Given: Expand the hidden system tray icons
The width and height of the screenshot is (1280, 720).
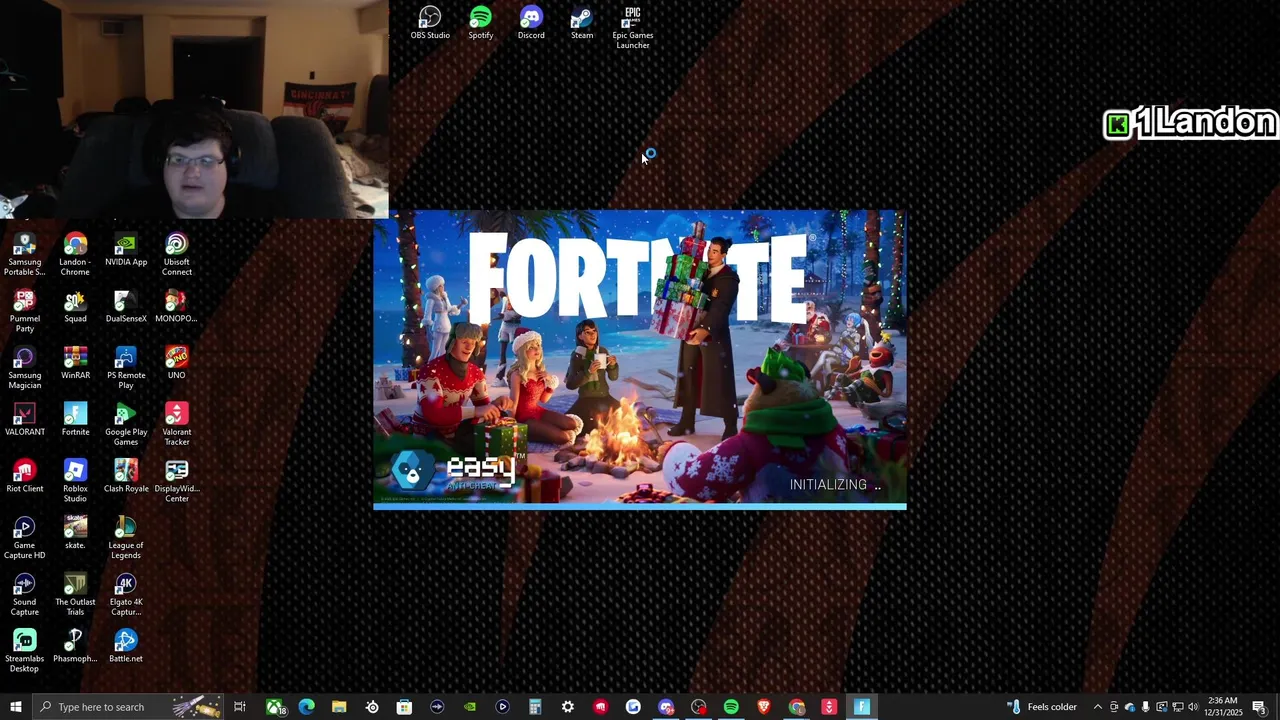Looking at the screenshot, I should point(1097,707).
